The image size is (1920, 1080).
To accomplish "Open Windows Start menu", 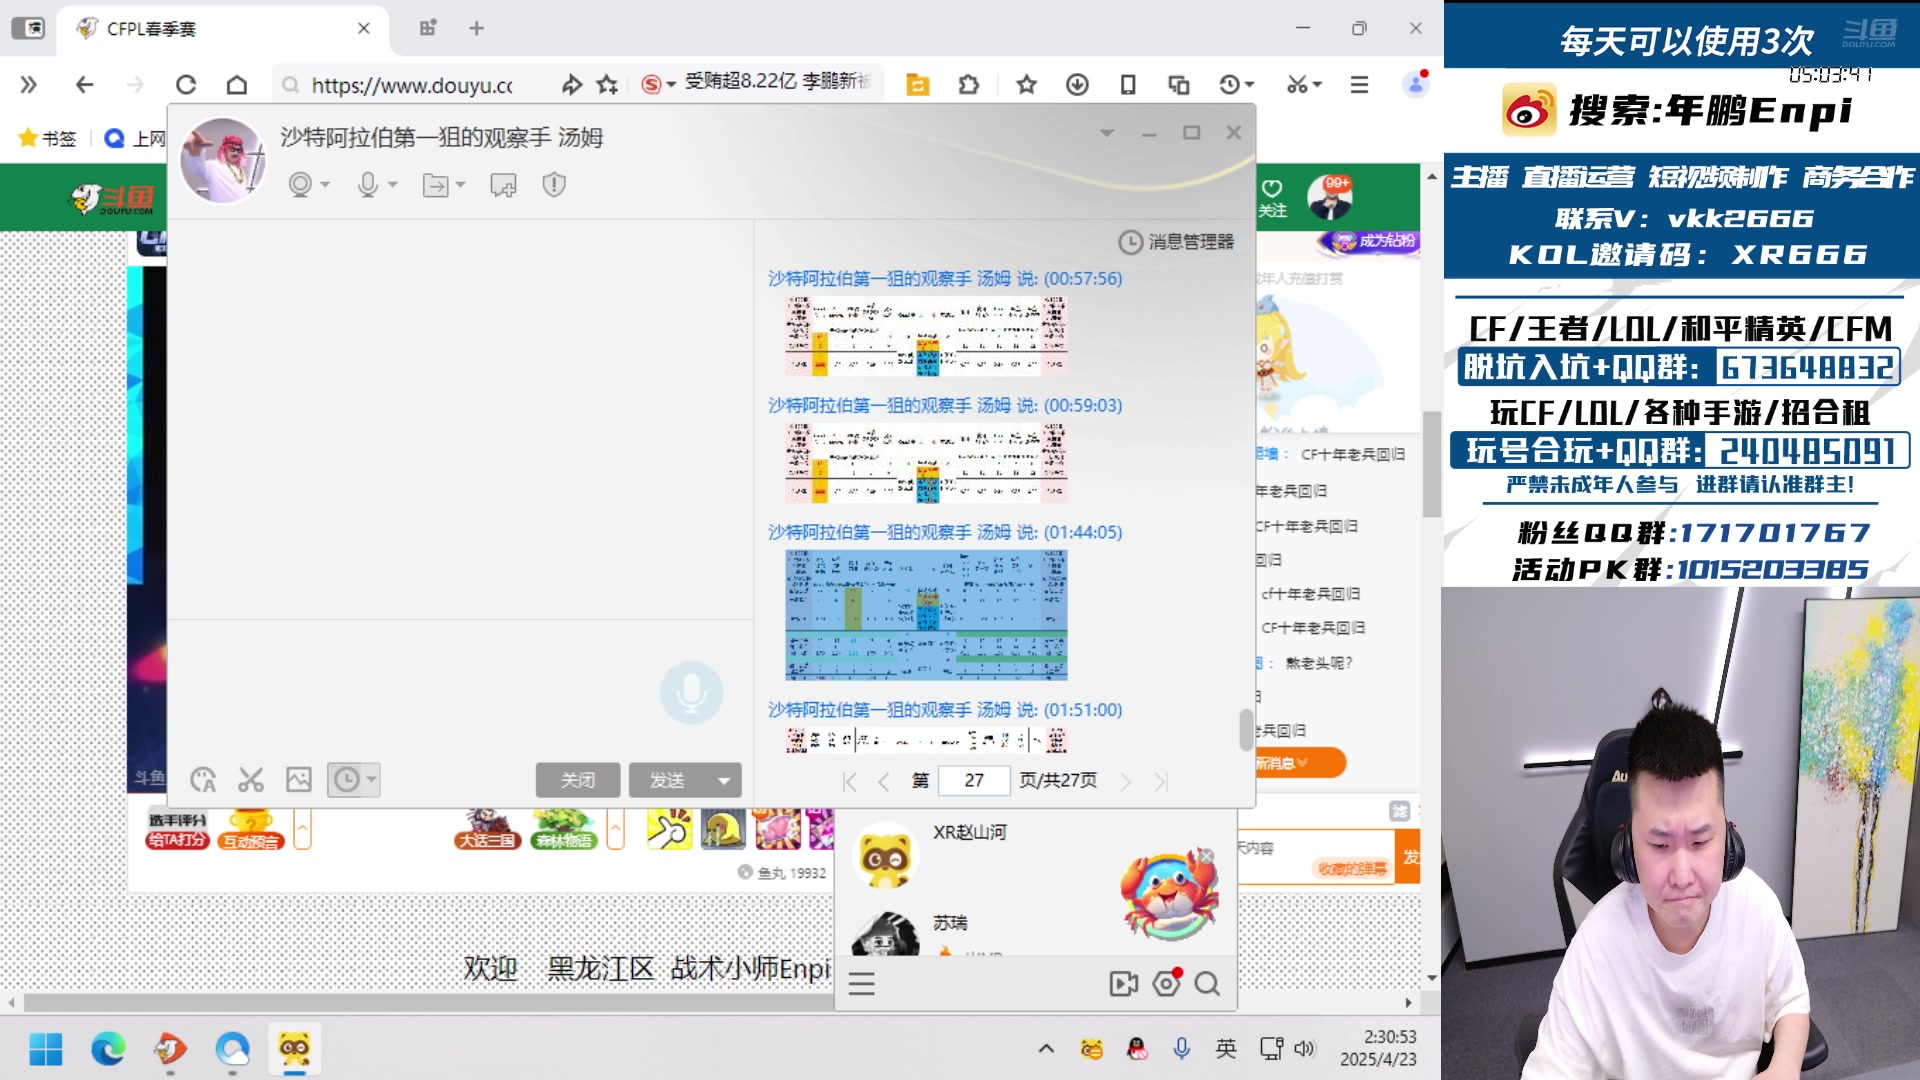I will click(x=46, y=1049).
